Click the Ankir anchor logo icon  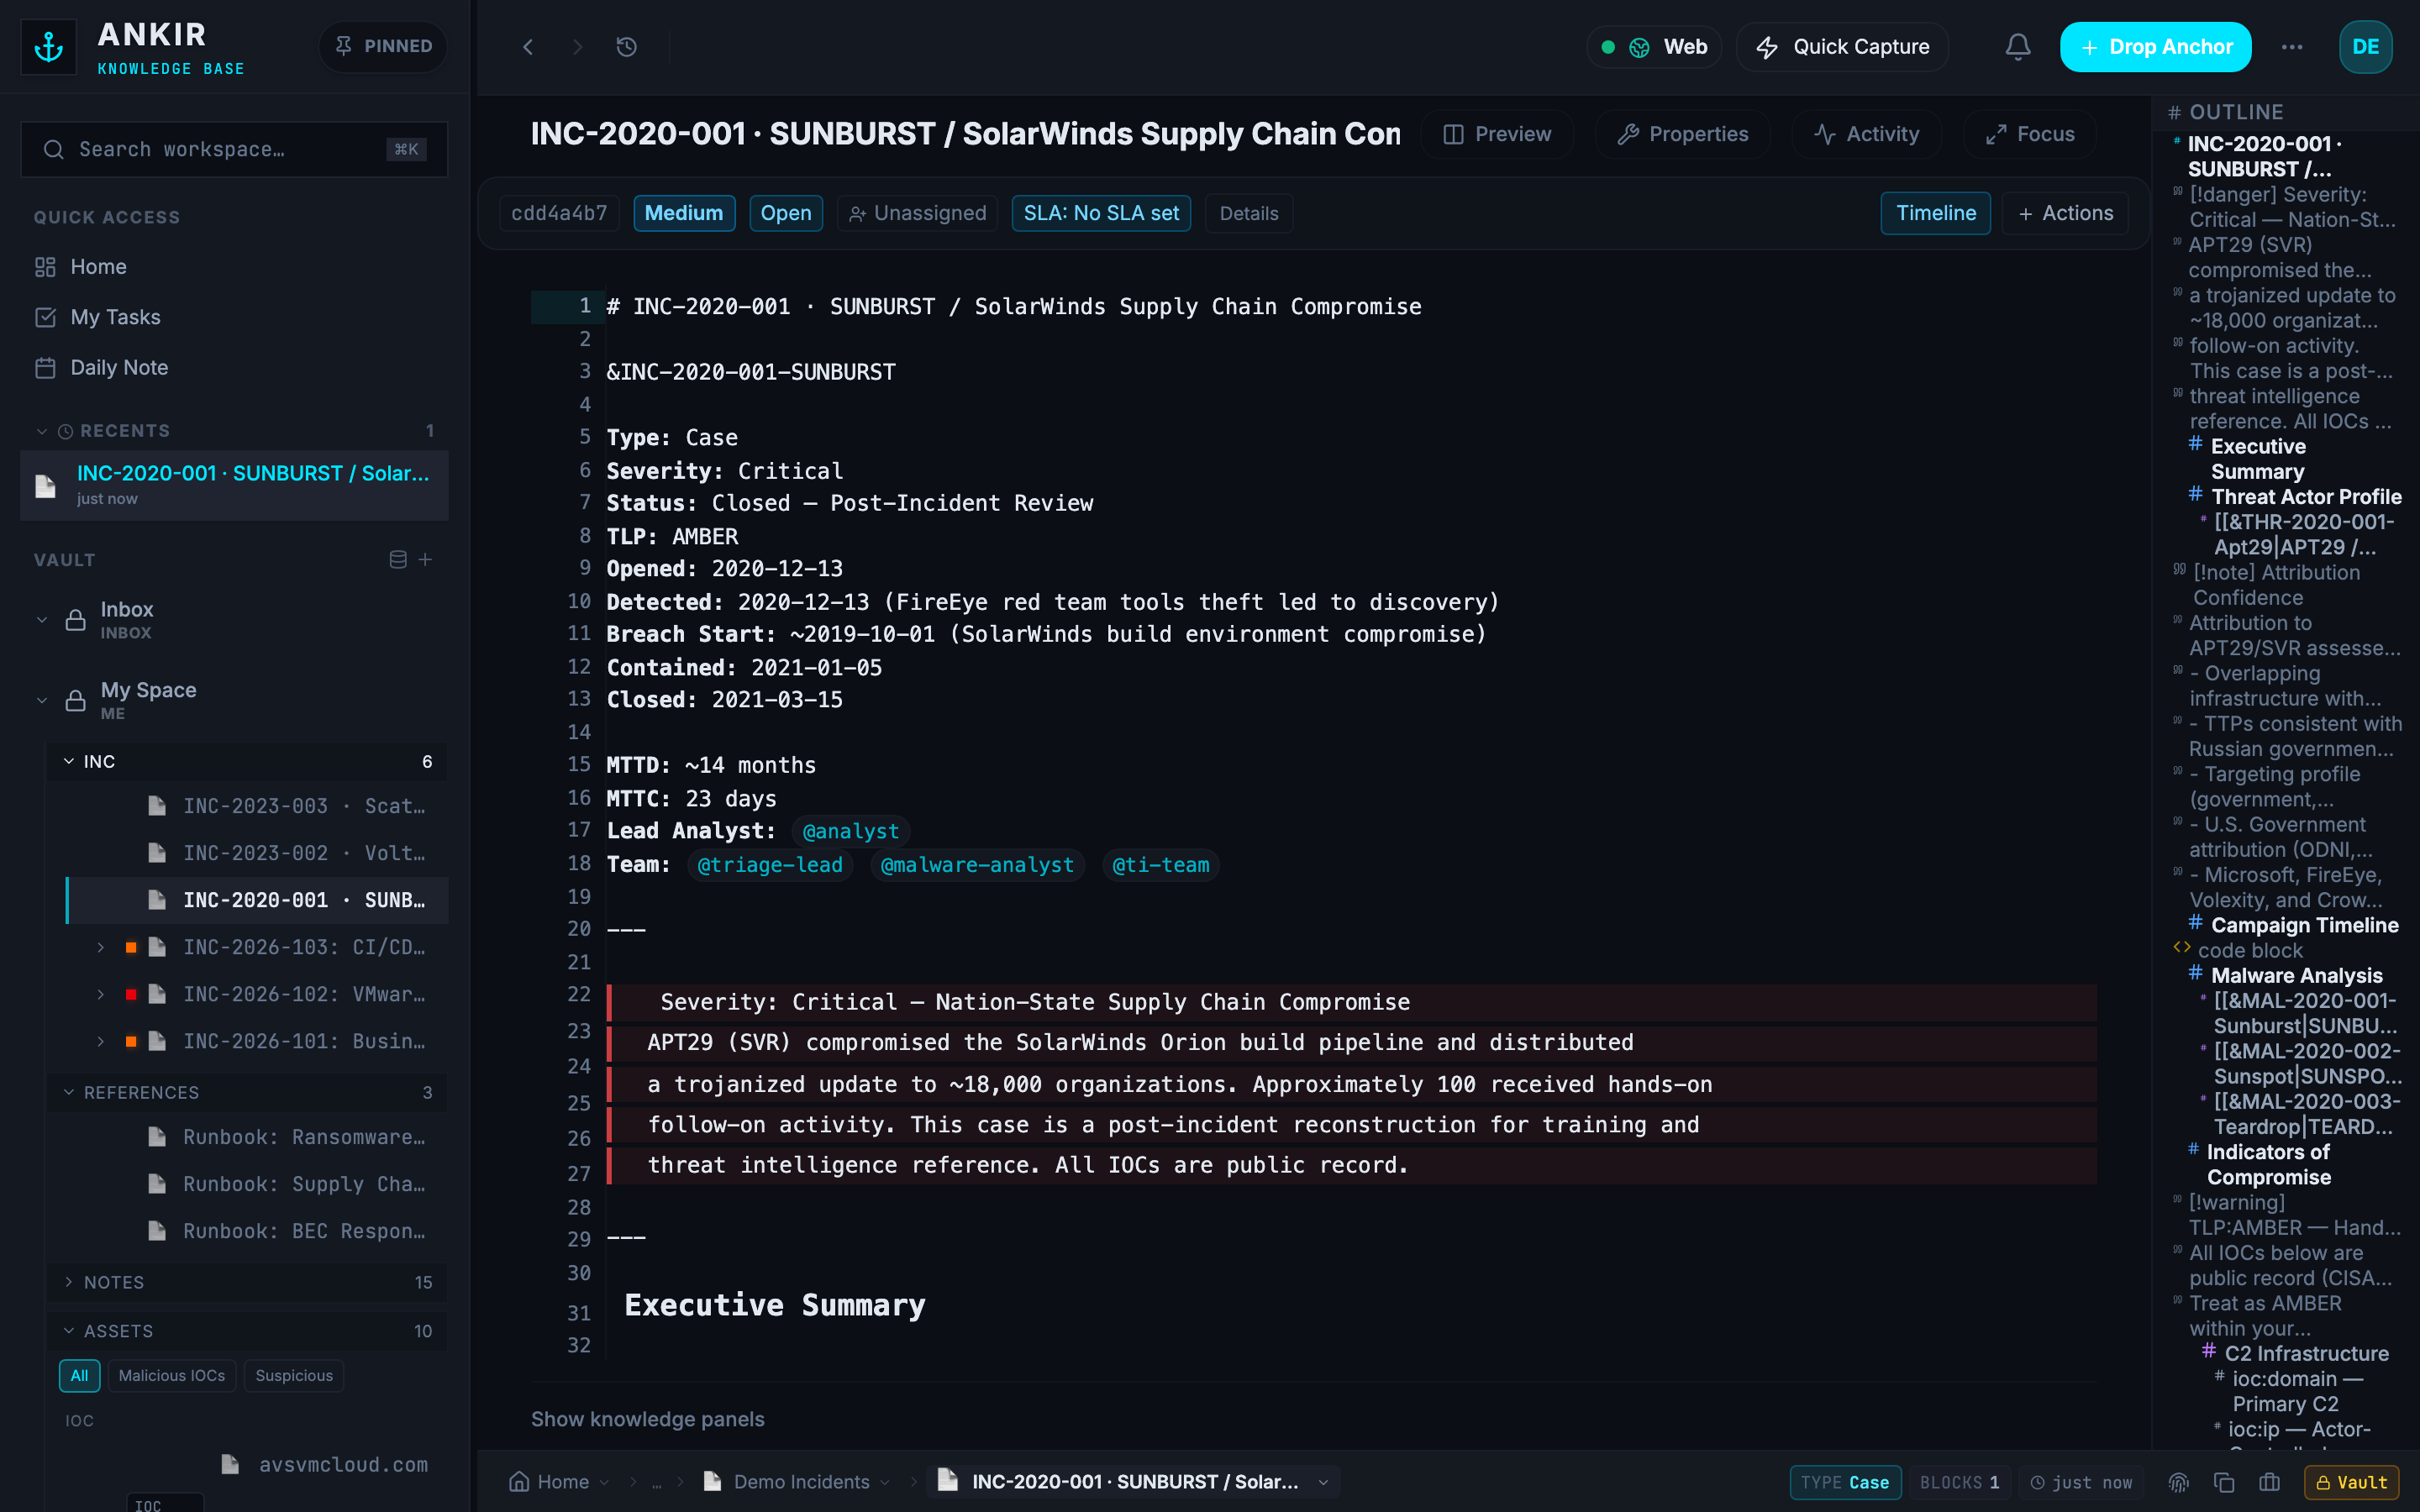coord(49,46)
